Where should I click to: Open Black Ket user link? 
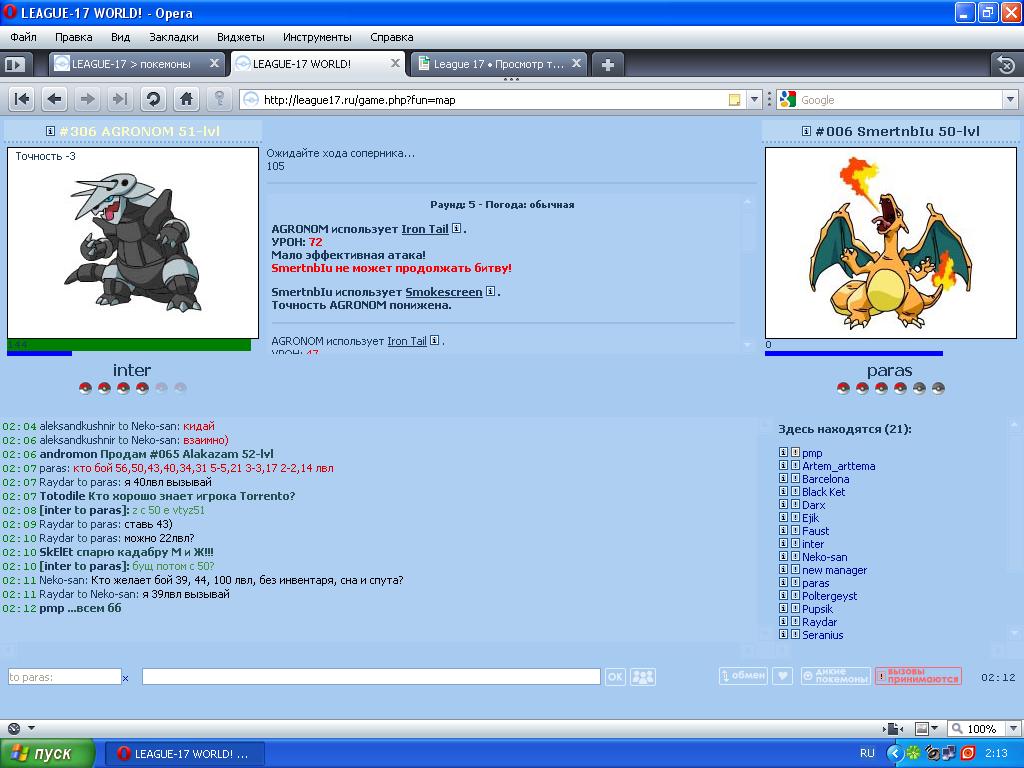click(823, 492)
